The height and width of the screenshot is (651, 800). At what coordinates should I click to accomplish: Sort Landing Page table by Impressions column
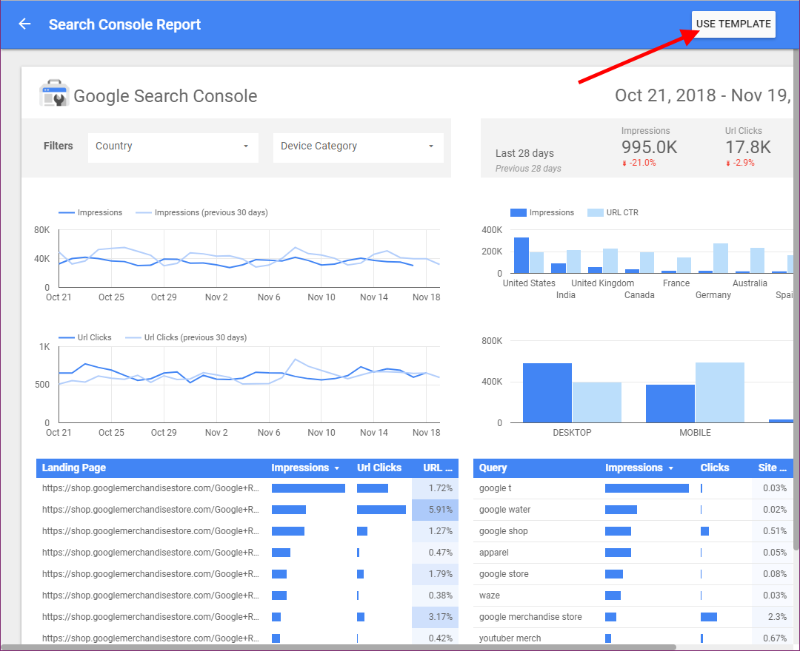[305, 468]
